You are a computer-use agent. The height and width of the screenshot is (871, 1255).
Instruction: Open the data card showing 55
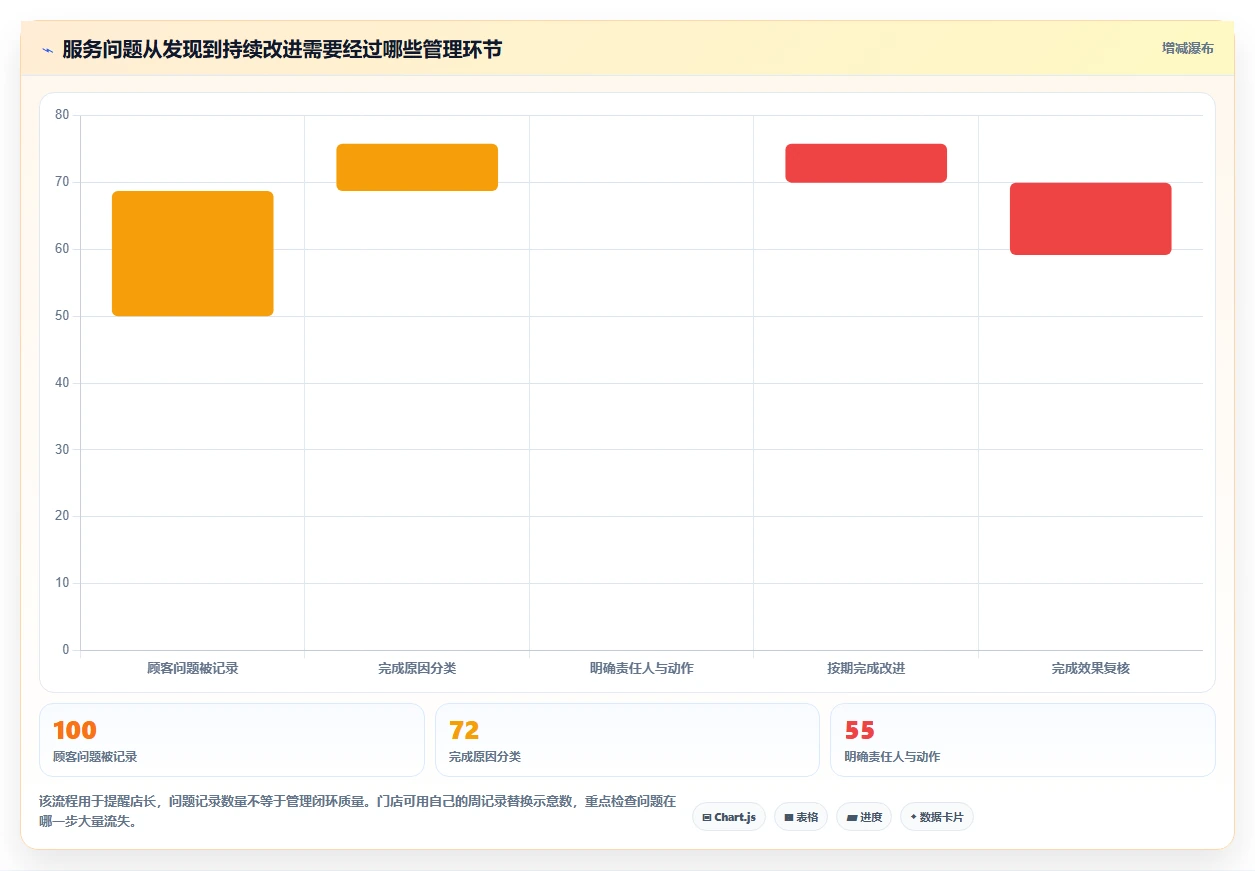pyautogui.click(x=1023, y=740)
